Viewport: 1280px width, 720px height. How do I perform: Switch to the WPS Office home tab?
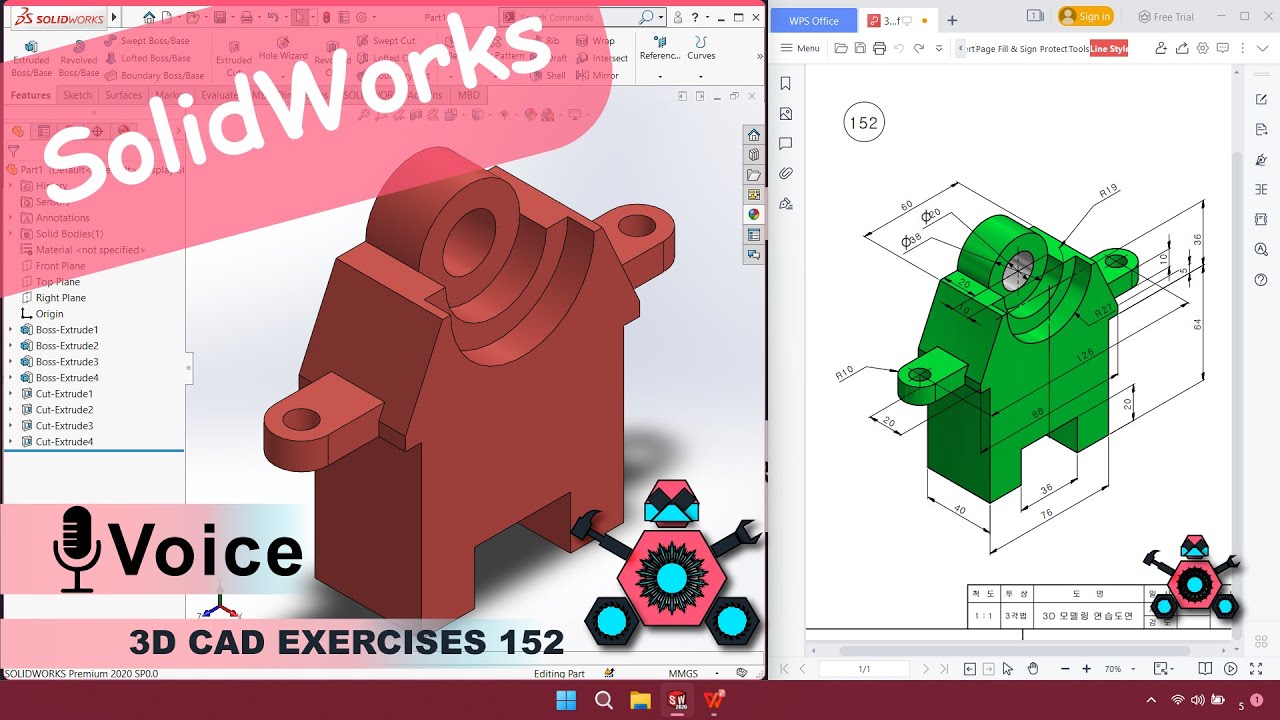pos(813,20)
